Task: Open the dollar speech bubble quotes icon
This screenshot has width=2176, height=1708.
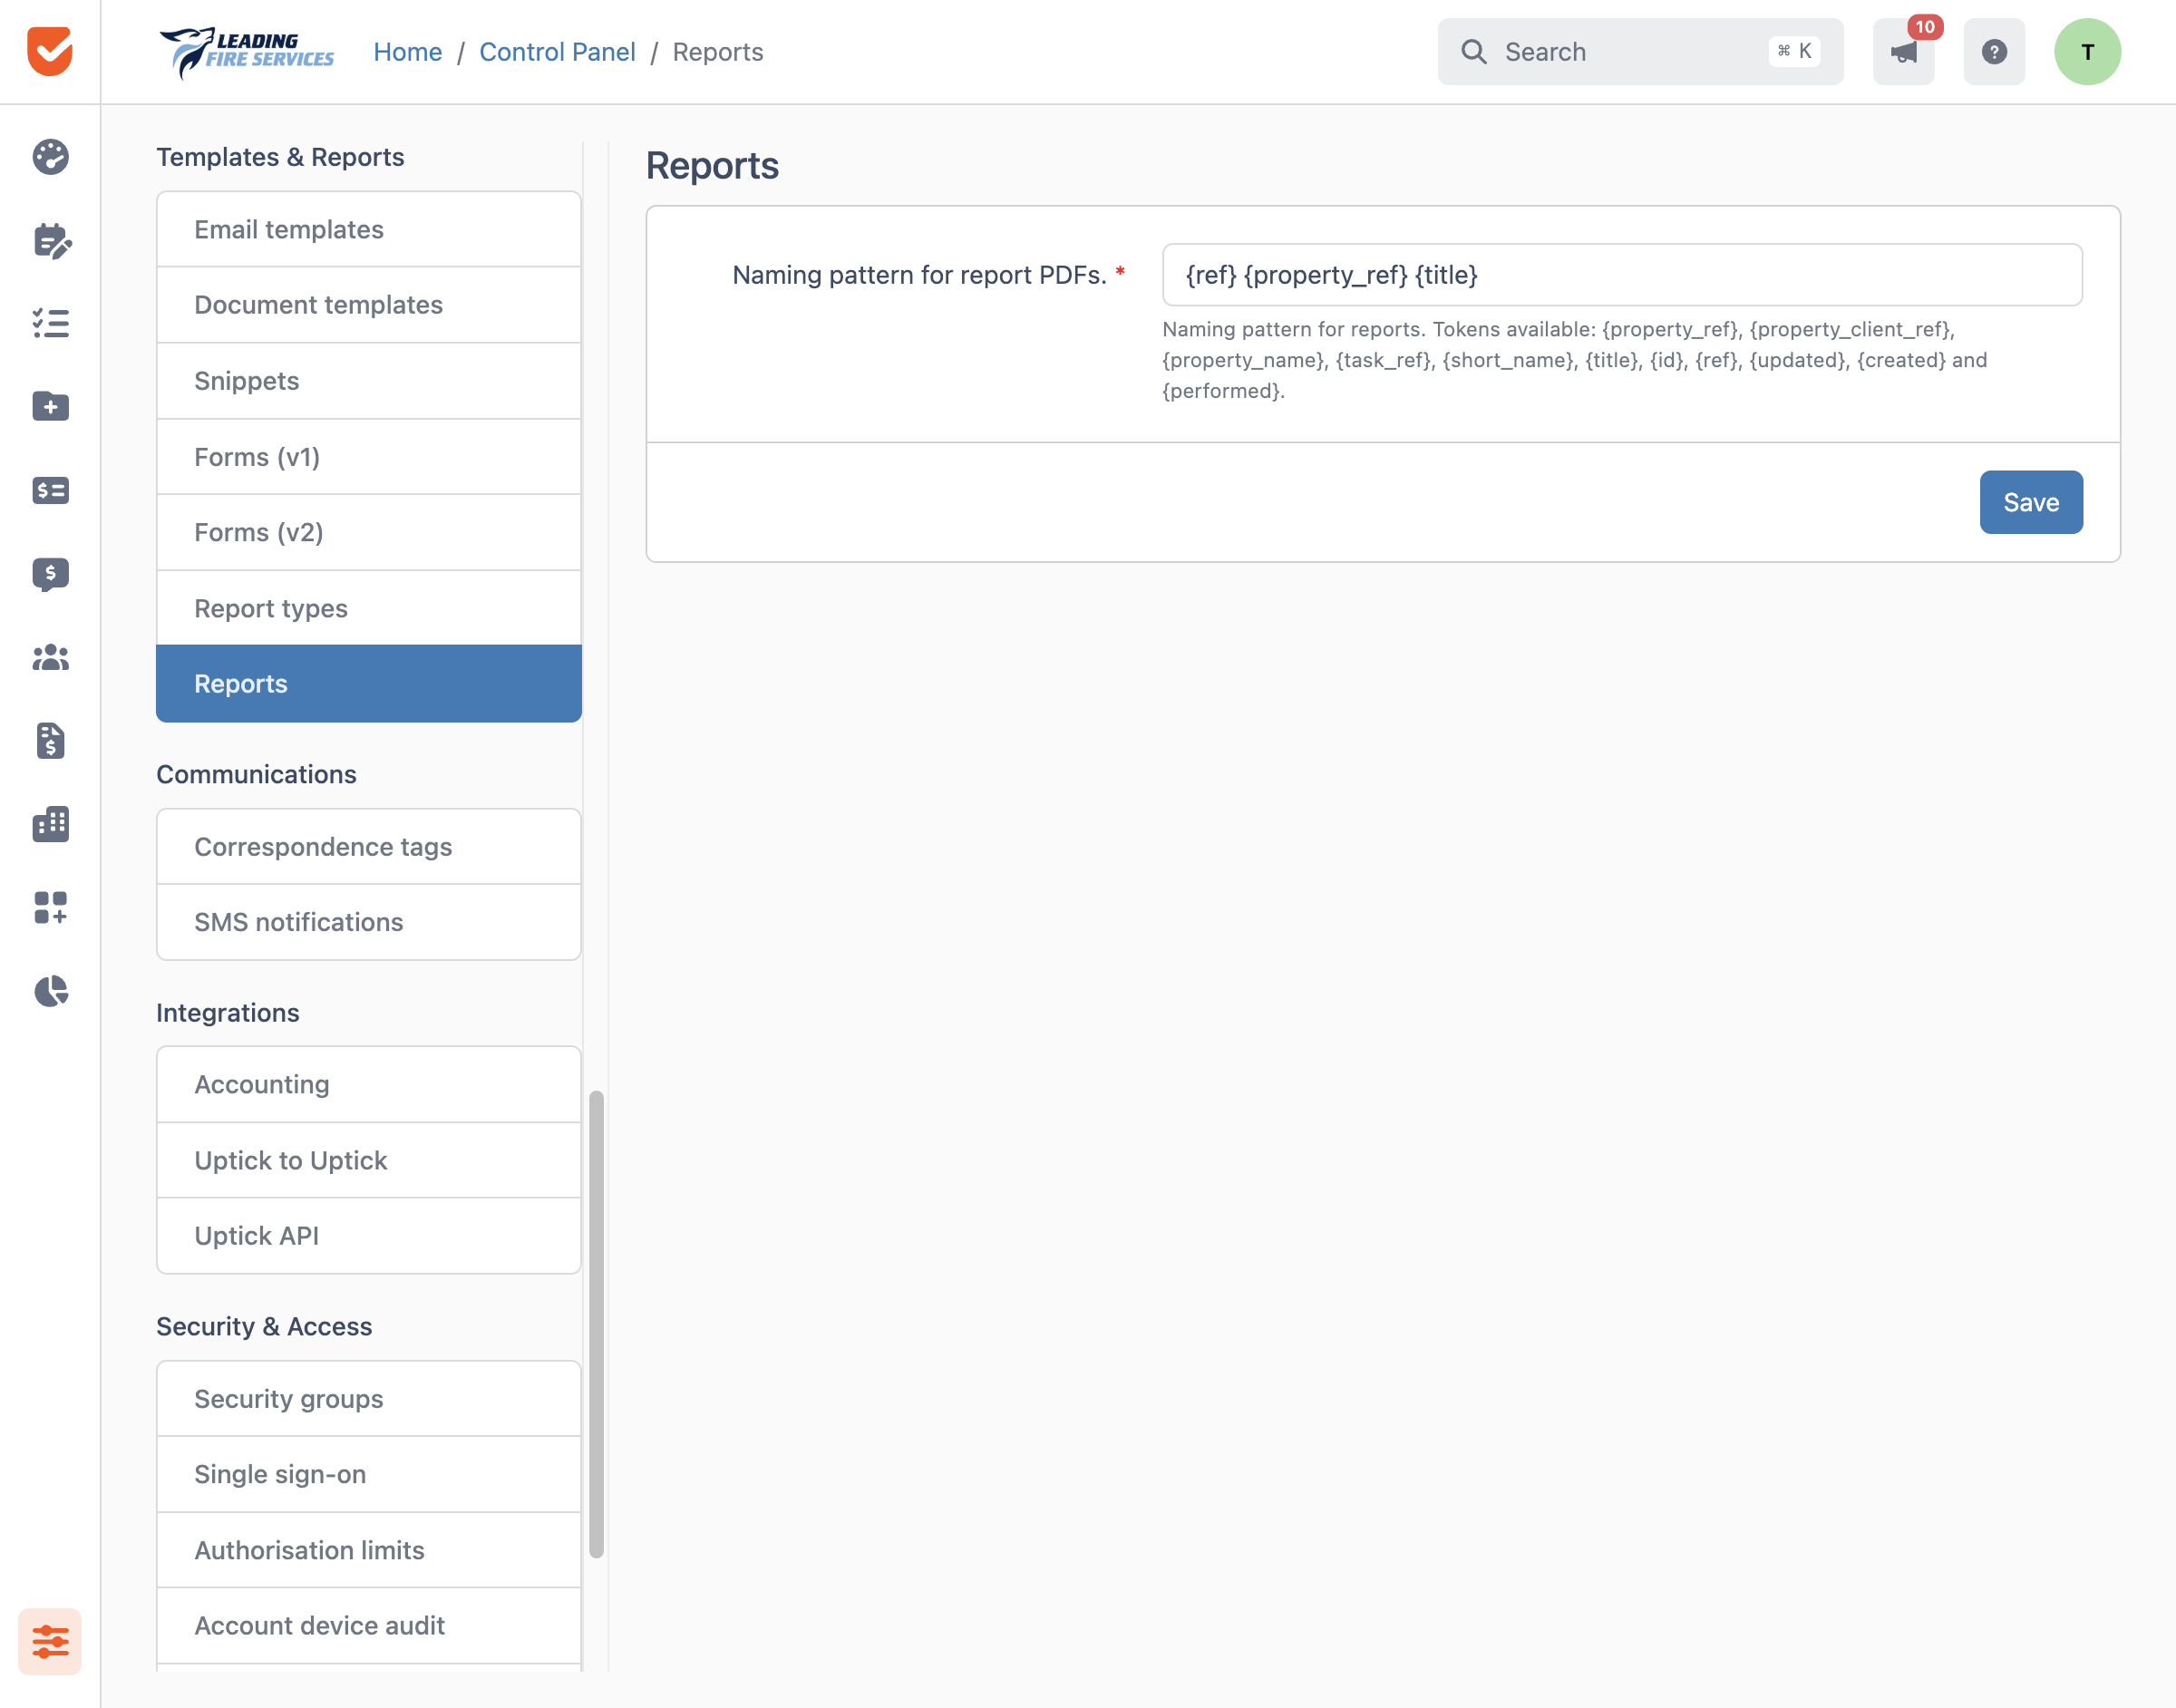Action: pyautogui.click(x=50, y=574)
